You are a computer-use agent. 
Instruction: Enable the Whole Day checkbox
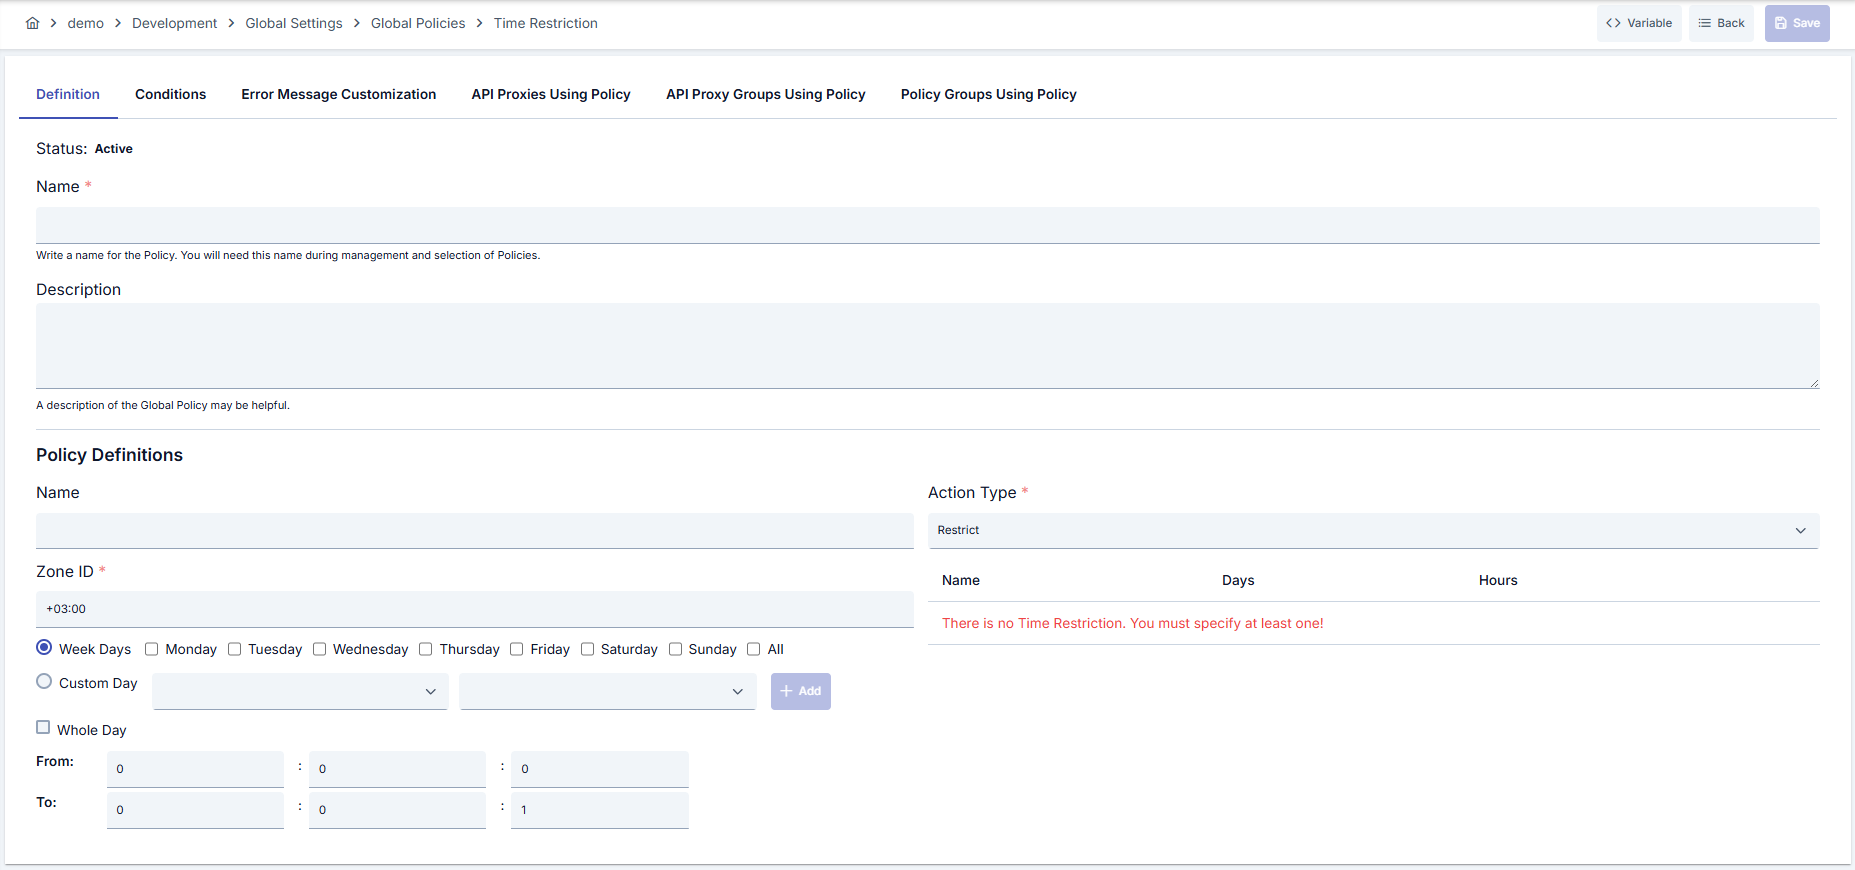pyautogui.click(x=43, y=727)
